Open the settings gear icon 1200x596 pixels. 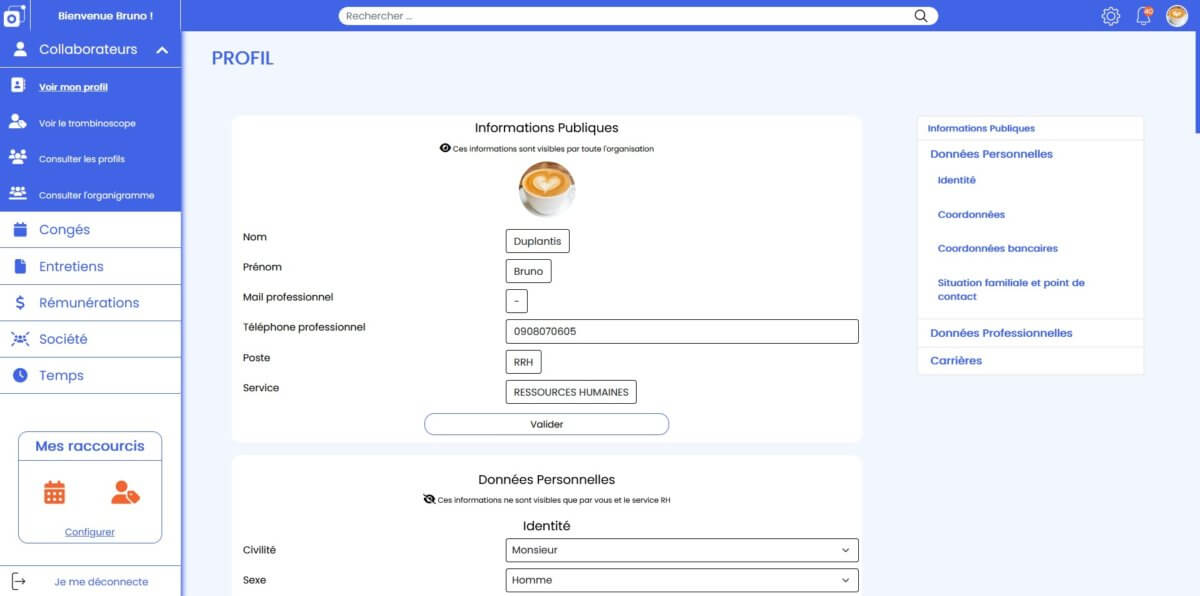pos(1110,16)
